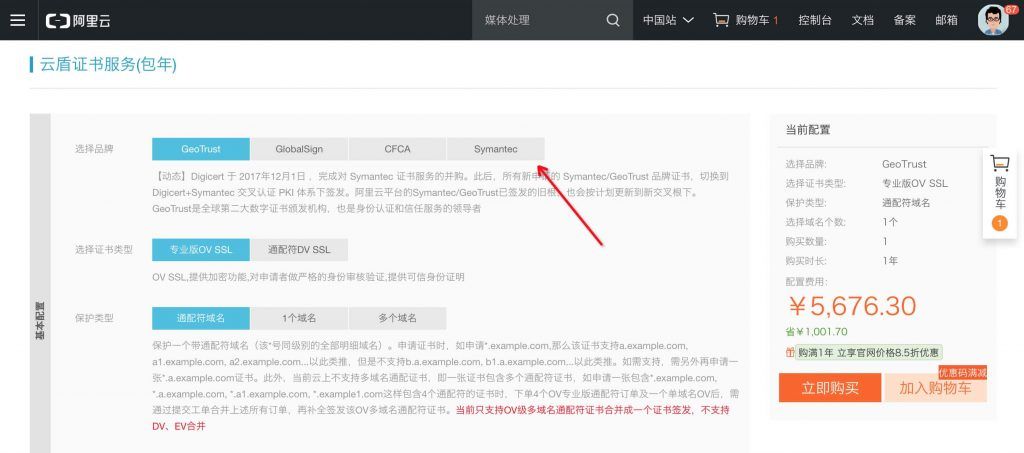Click the red OV merge restriction notice
Image resolution: width=1024 pixels, height=453 pixels.
tap(441, 418)
